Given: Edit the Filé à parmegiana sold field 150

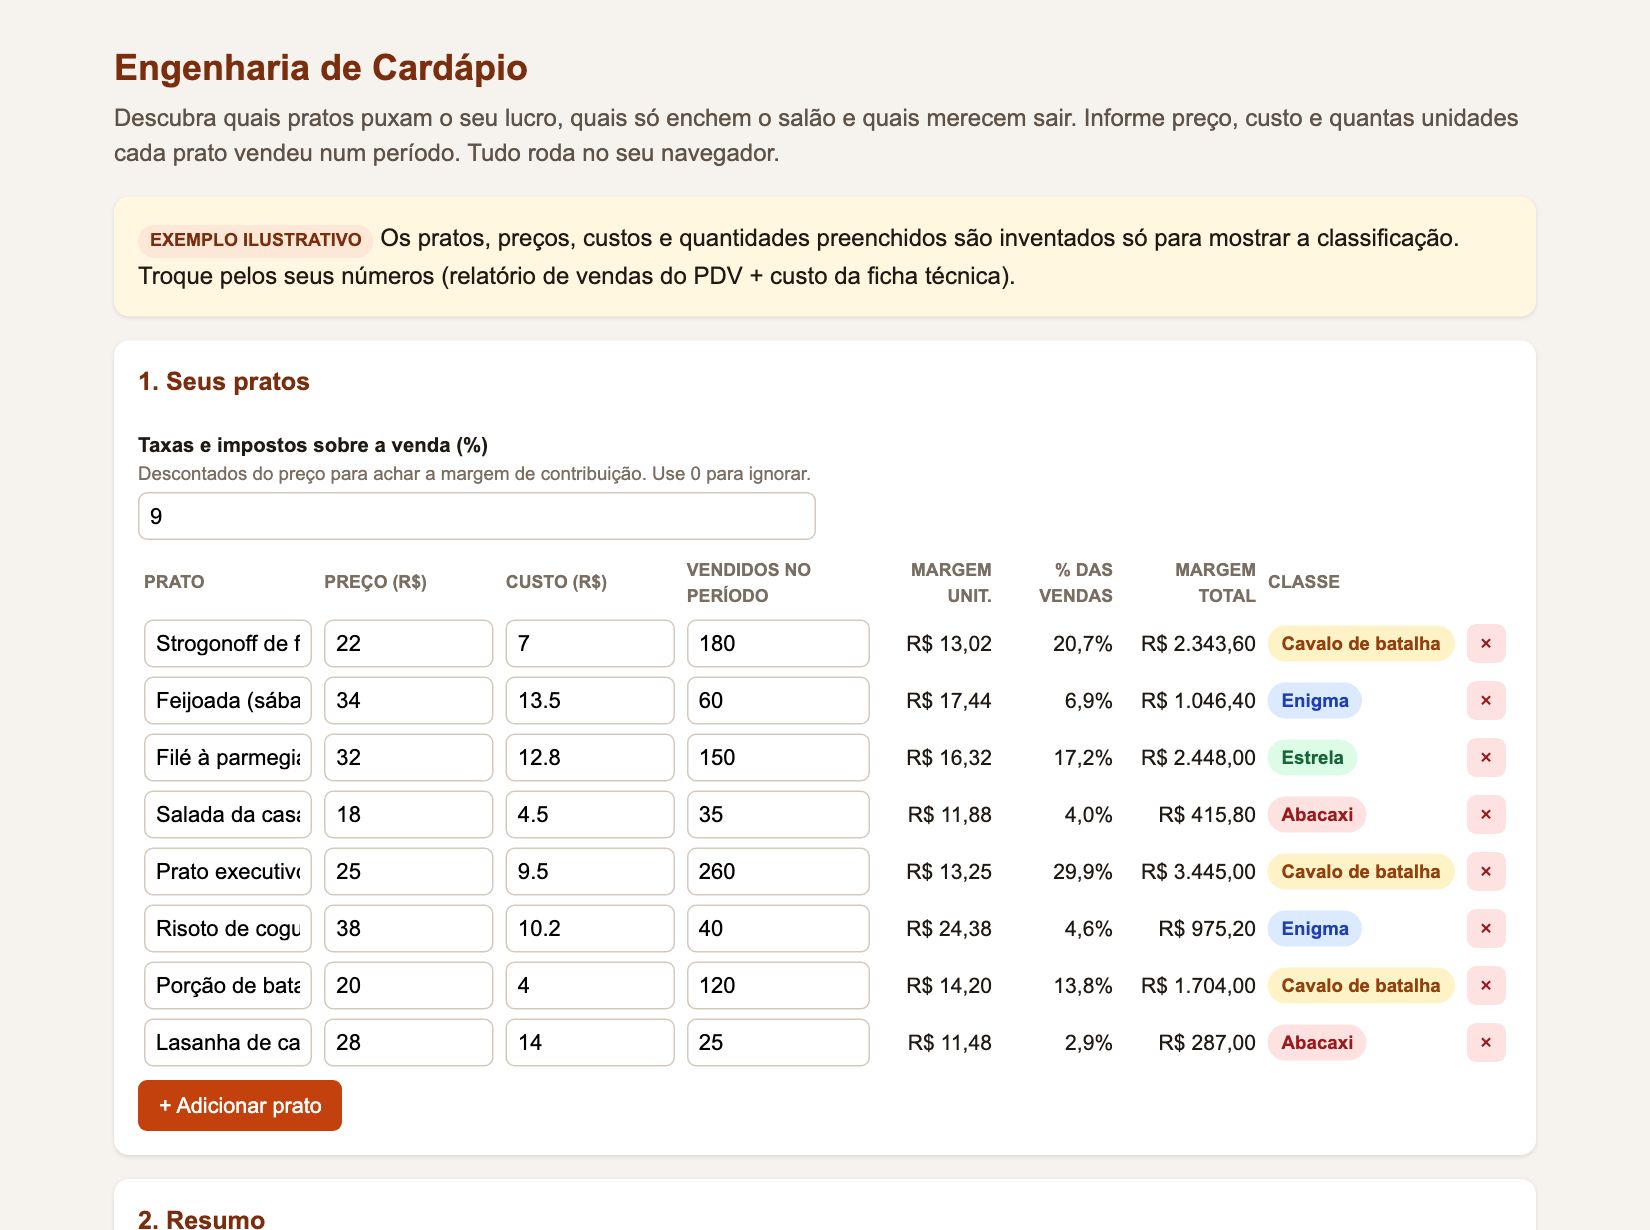Looking at the screenshot, I should [x=778, y=757].
